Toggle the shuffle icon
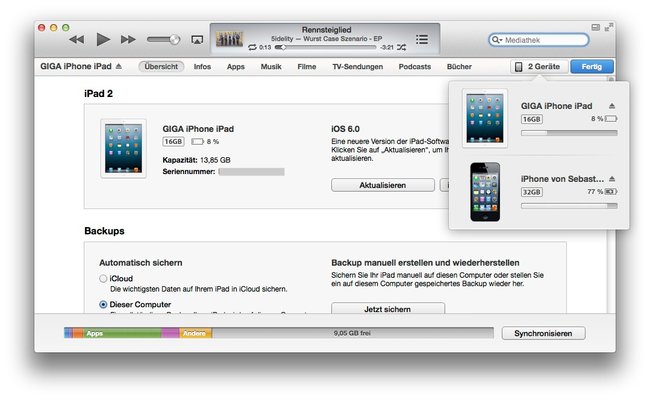Viewport: 650px width, 400px height. (401, 48)
